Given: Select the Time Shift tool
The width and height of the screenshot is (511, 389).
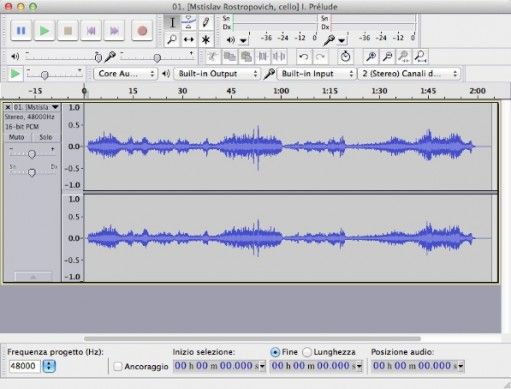Looking at the screenshot, I should [x=189, y=39].
